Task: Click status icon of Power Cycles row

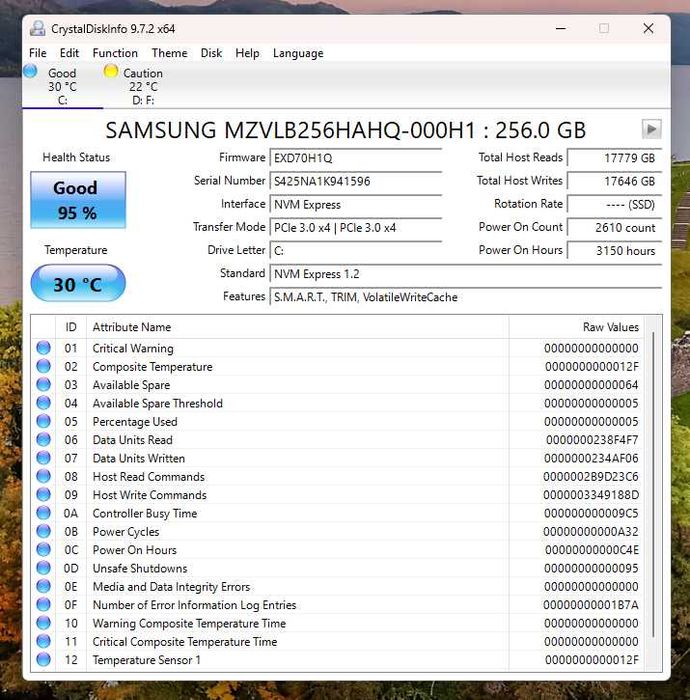Action: coord(43,531)
